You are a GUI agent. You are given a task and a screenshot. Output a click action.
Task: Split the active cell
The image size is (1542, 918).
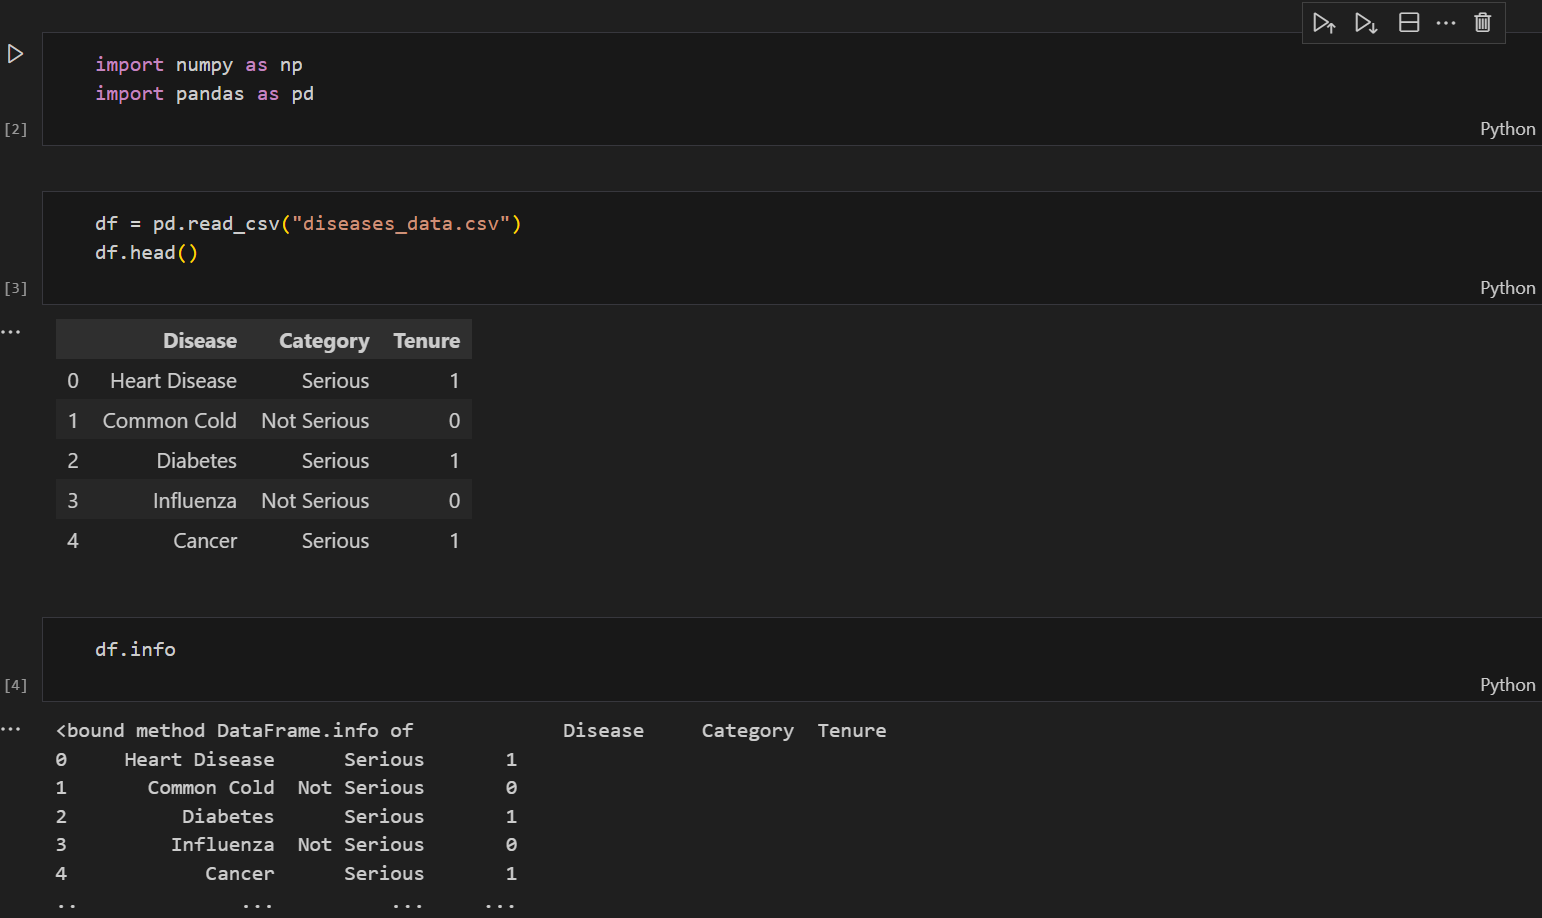pos(1409,22)
